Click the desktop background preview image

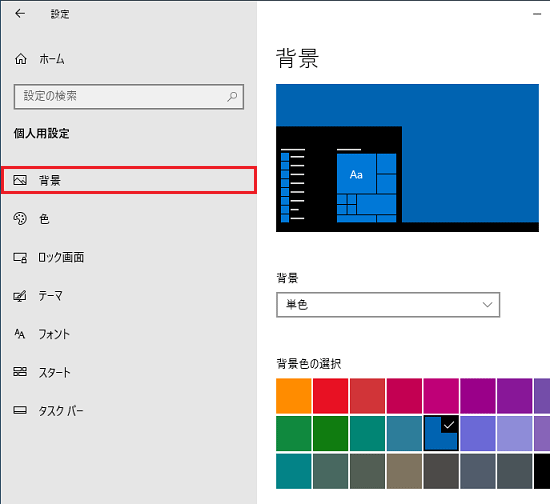pyautogui.click(x=407, y=158)
